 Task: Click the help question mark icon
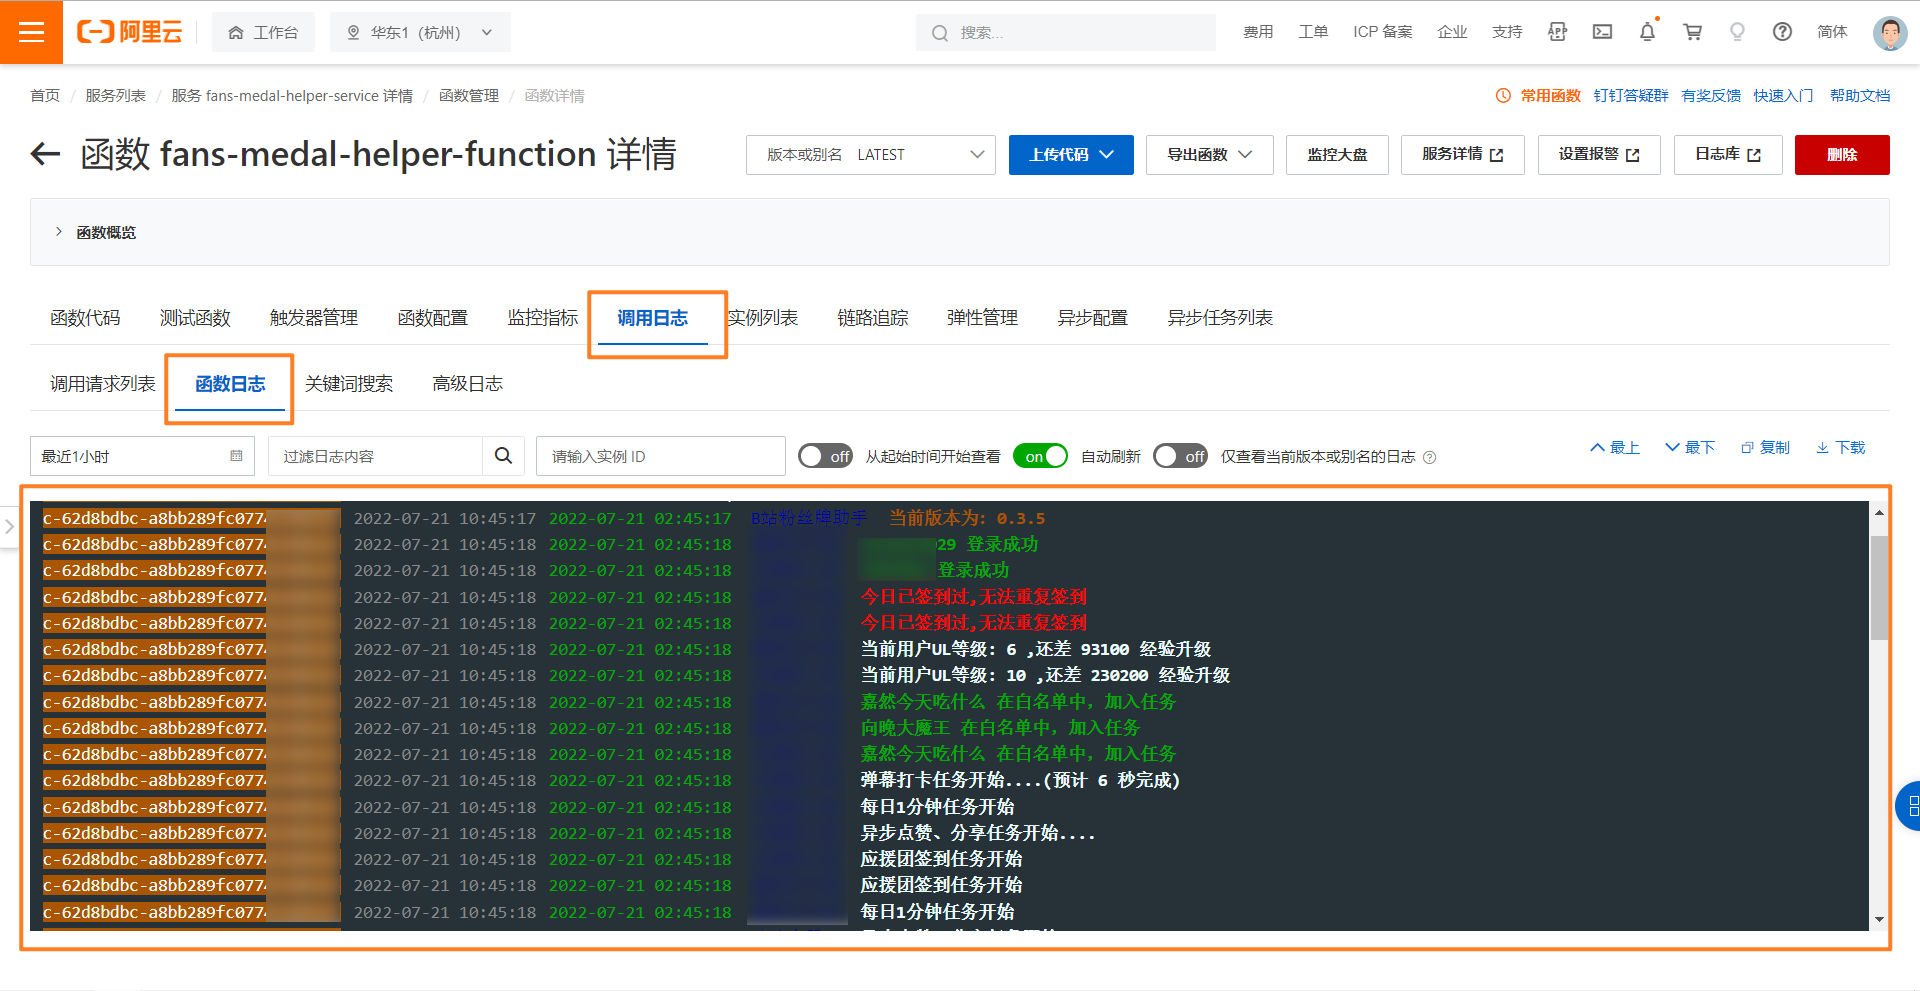tap(1782, 32)
